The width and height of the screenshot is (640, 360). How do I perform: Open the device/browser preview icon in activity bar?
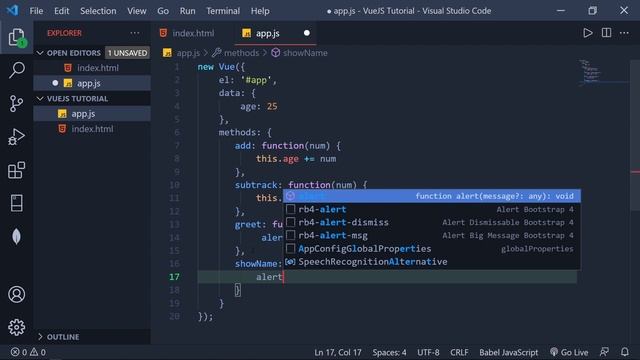(17, 203)
